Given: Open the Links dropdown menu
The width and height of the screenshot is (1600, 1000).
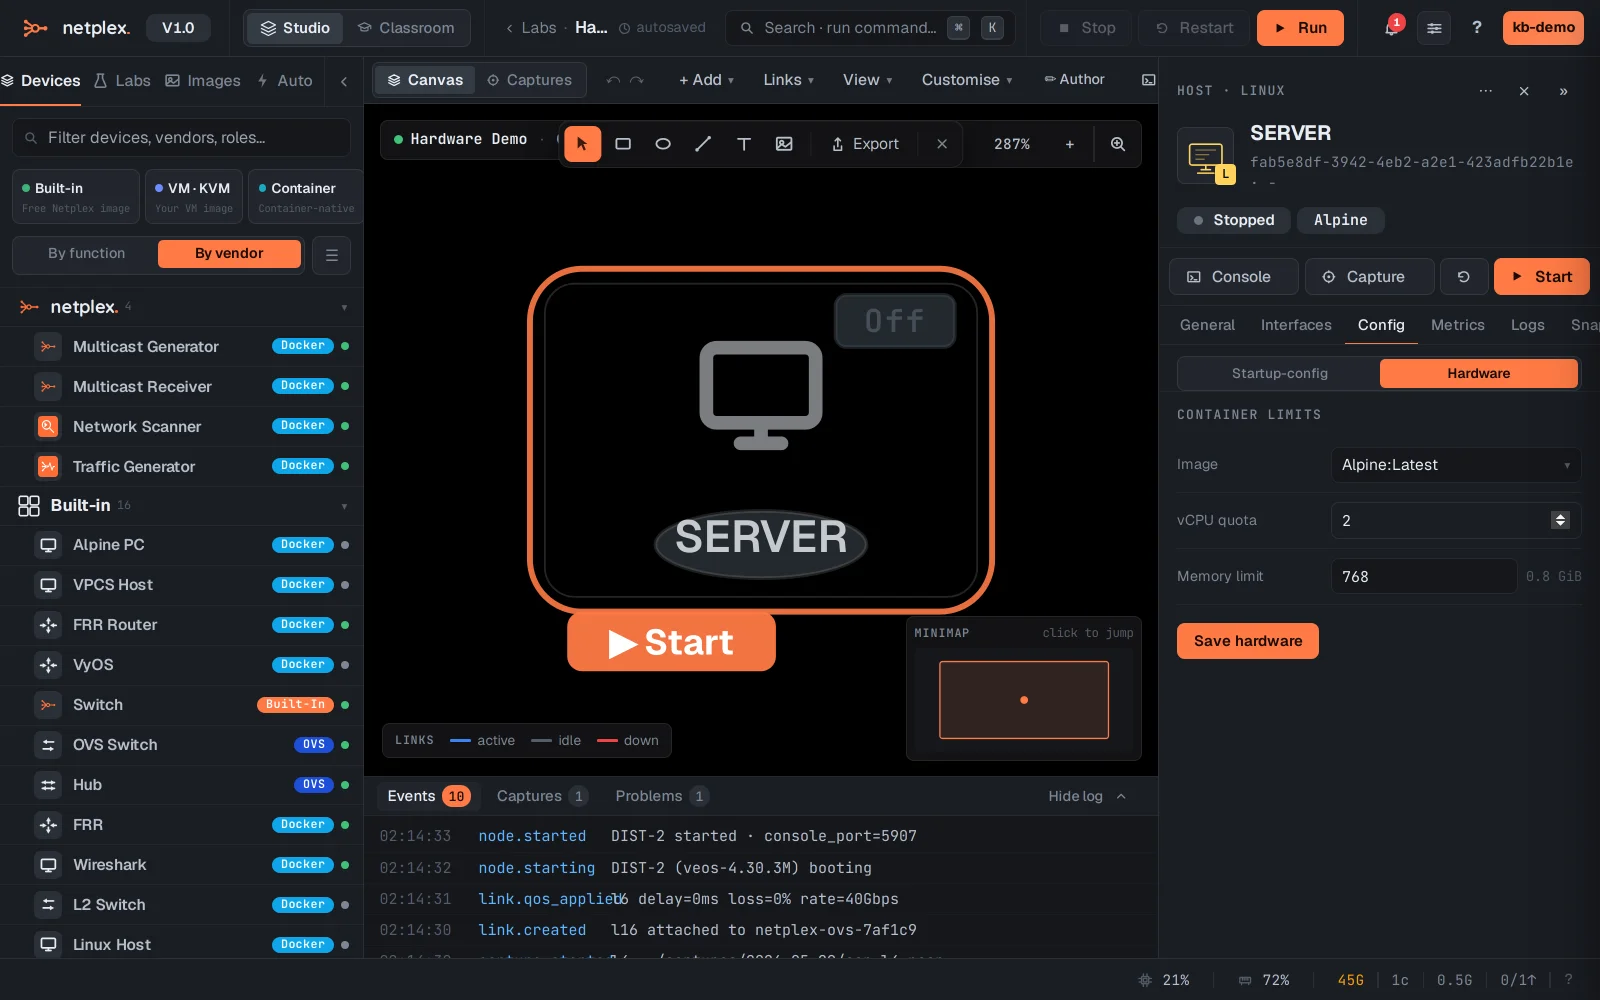Looking at the screenshot, I should 788,80.
